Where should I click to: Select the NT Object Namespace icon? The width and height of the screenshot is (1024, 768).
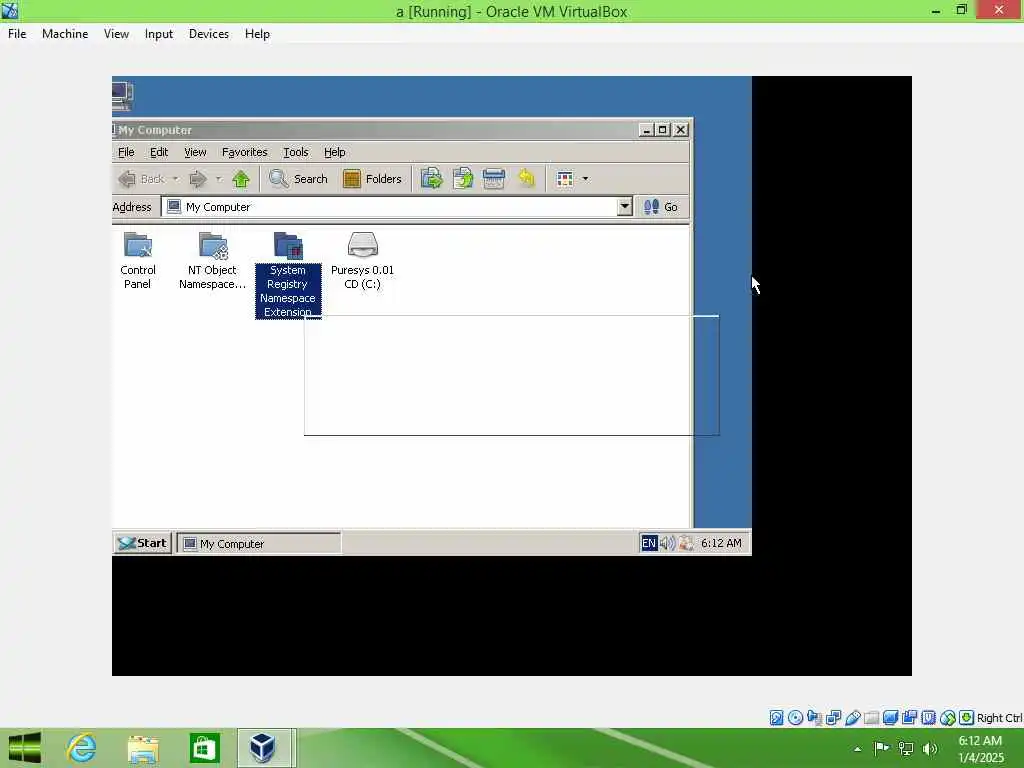pyautogui.click(x=212, y=261)
